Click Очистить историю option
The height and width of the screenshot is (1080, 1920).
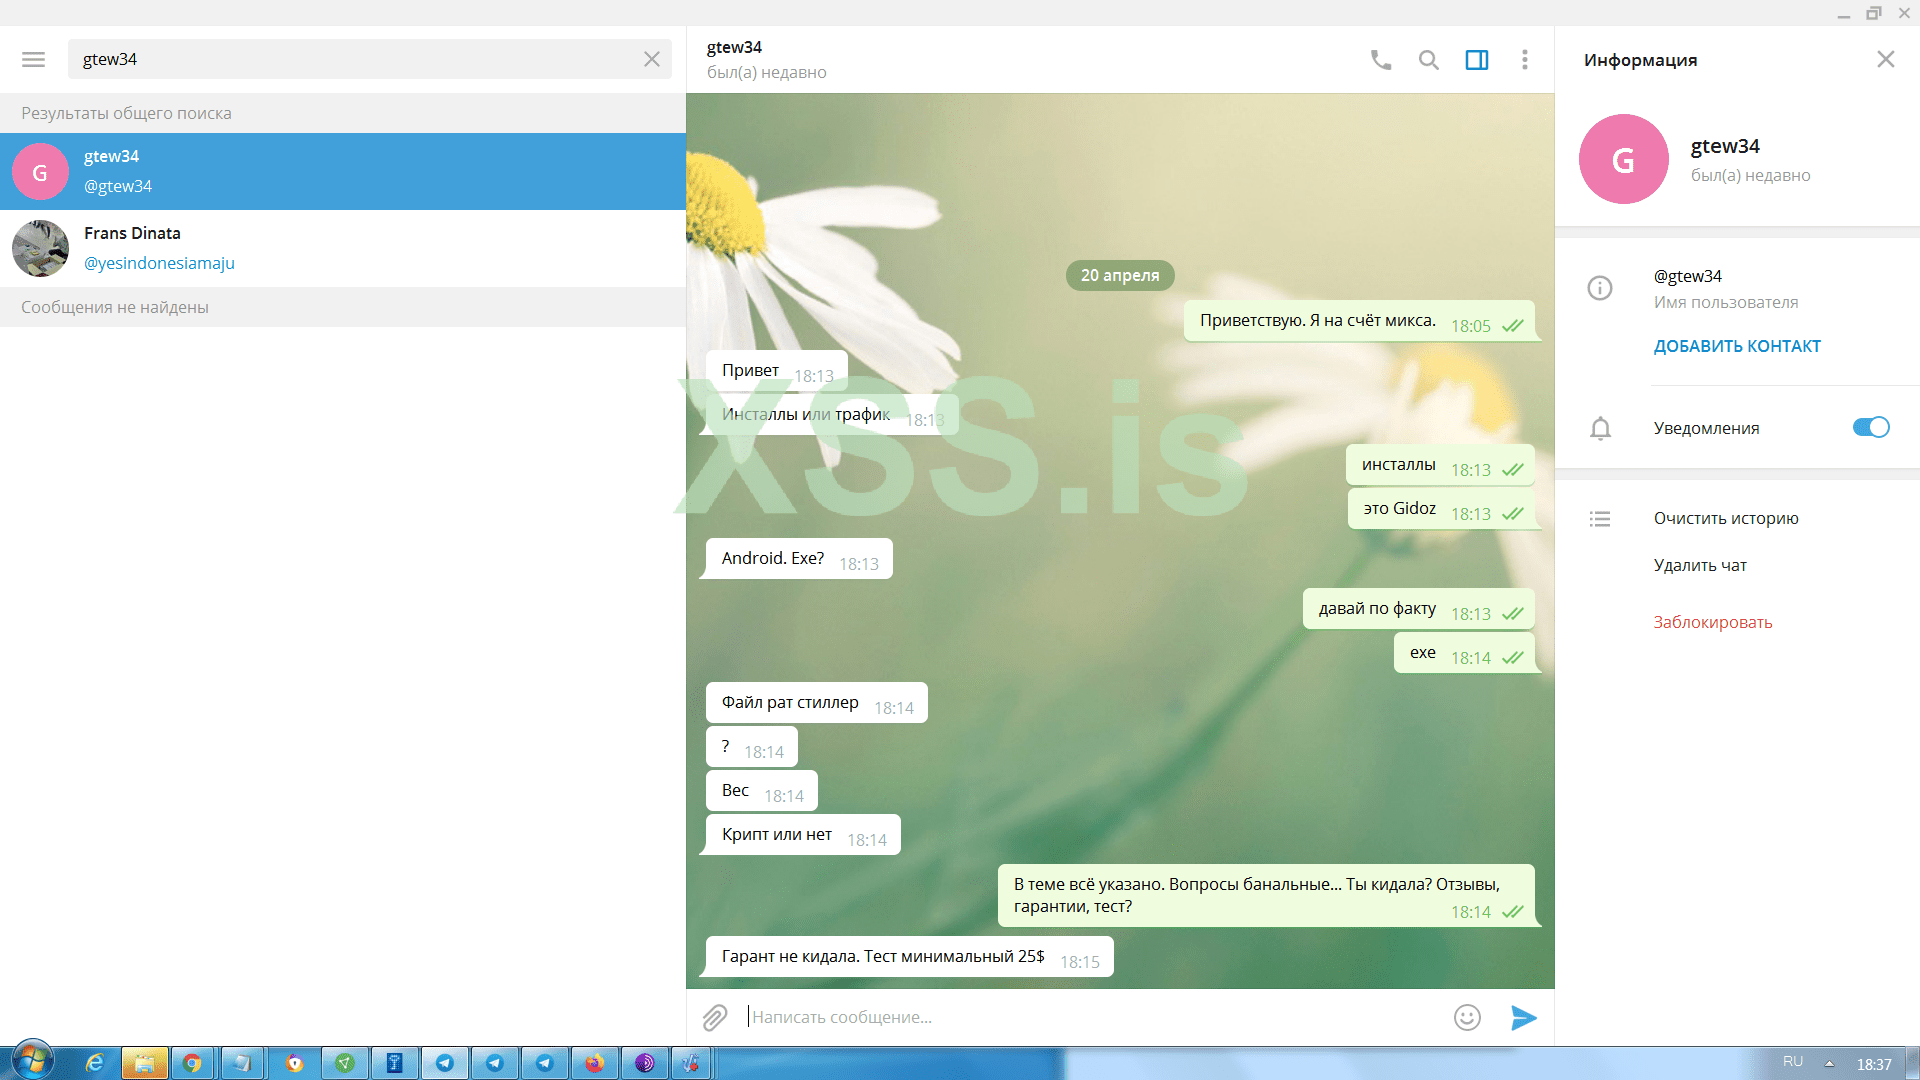(1725, 518)
